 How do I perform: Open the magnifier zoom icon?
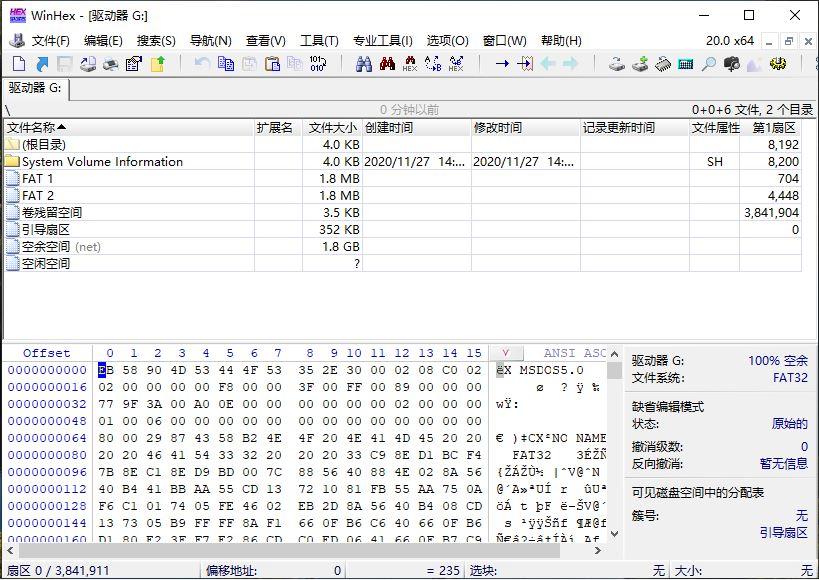pyautogui.click(x=707, y=63)
